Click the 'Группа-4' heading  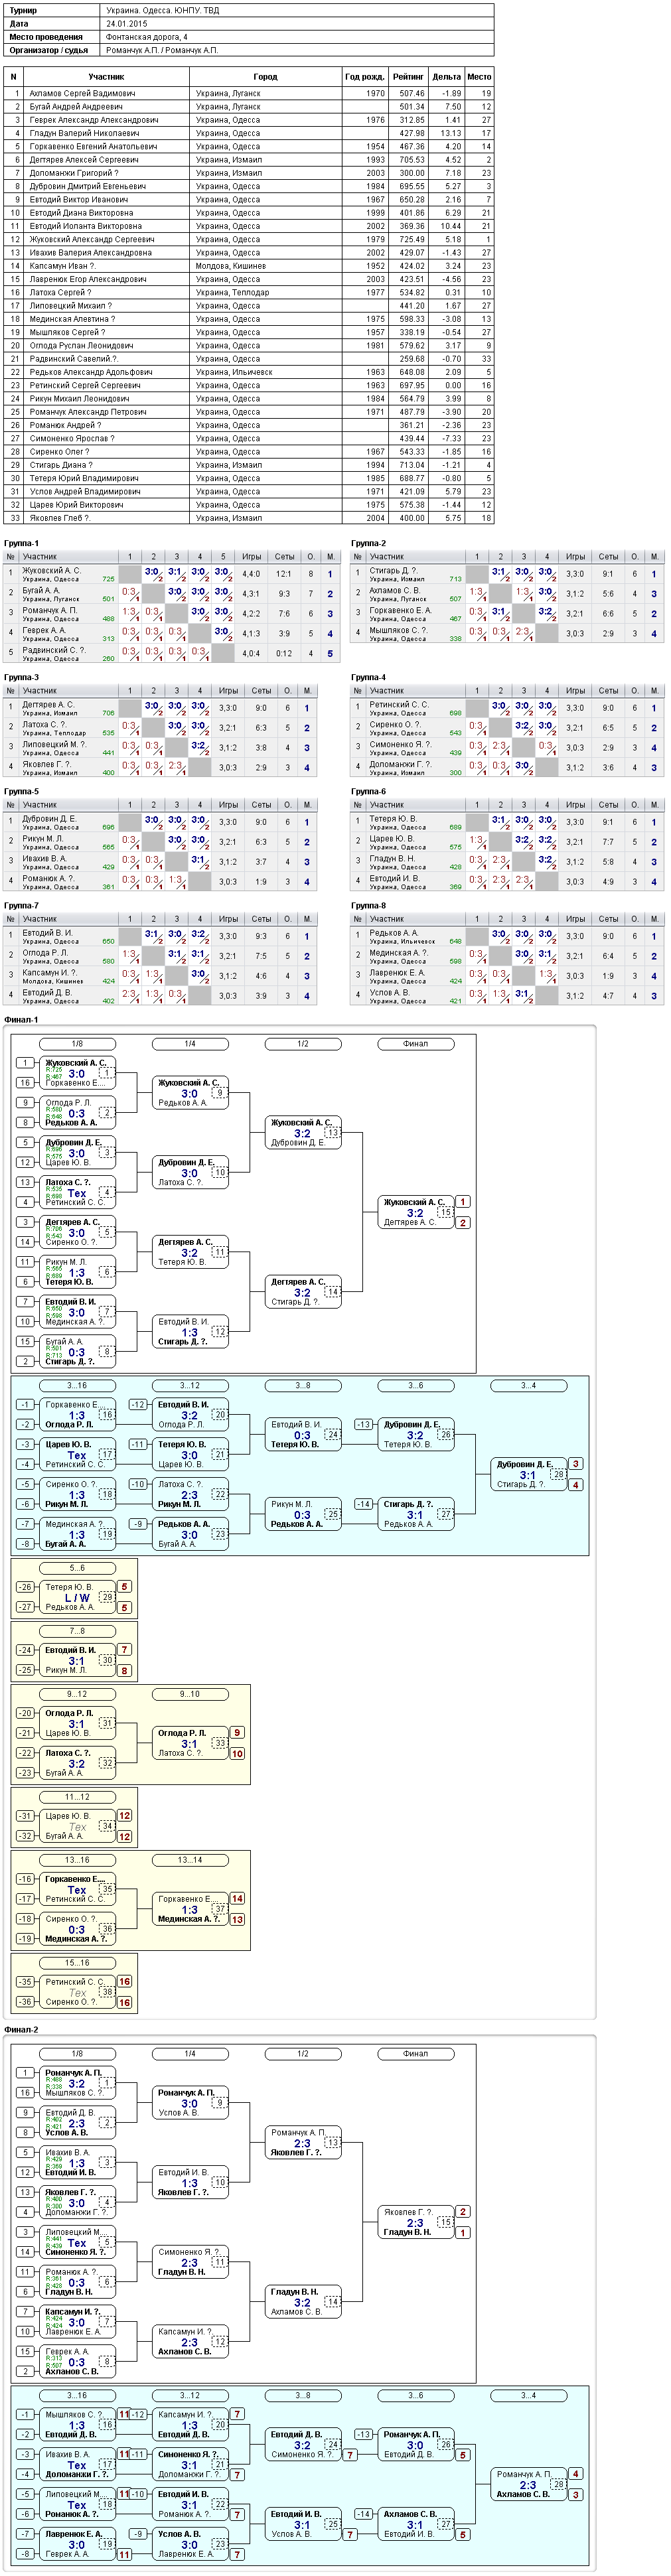coord(368,677)
